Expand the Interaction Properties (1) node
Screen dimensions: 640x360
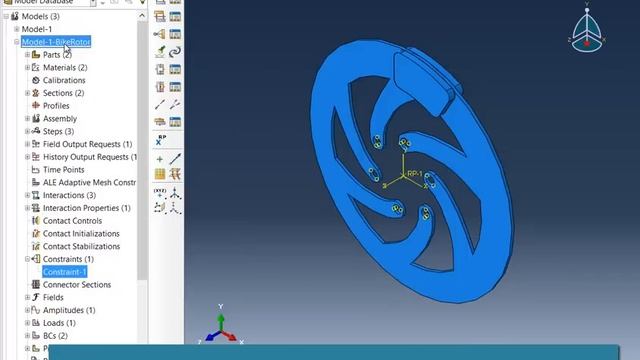pyautogui.click(x=27, y=208)
